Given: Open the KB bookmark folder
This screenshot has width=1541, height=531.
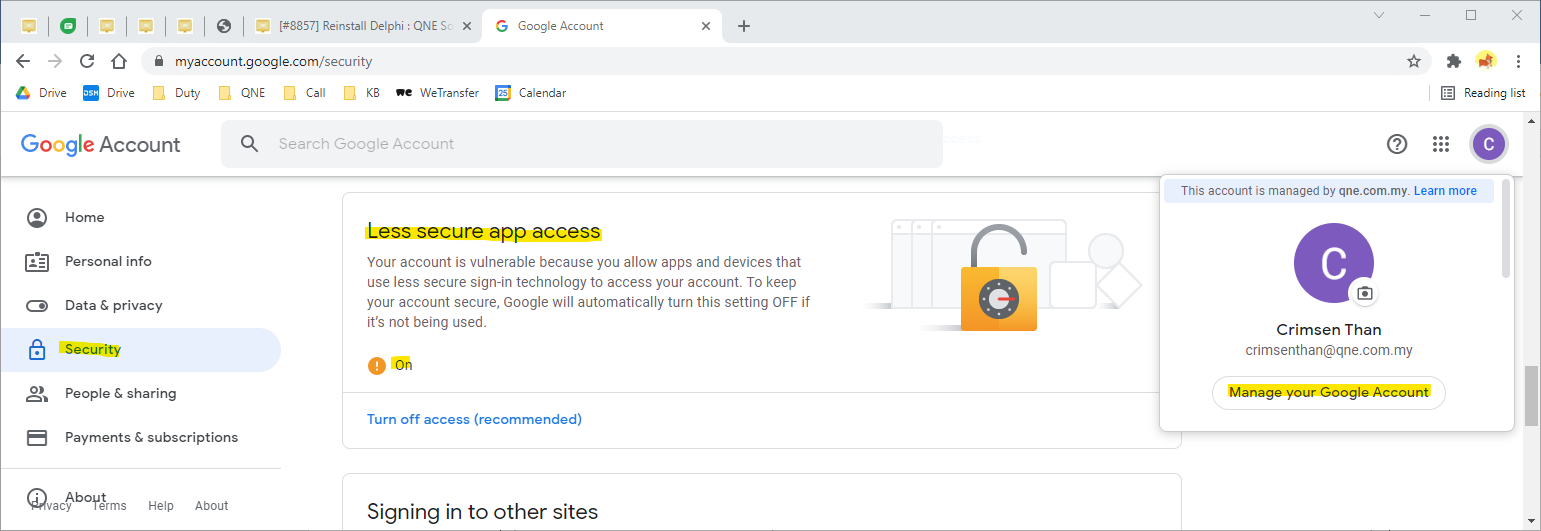Looking at the screenshot, I should [x=362, y=93].
